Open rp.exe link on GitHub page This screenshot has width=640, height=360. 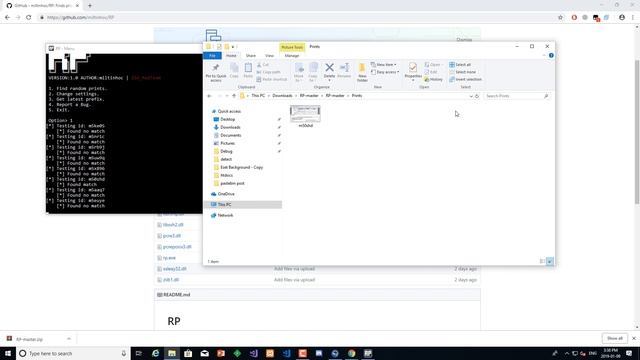169,258
